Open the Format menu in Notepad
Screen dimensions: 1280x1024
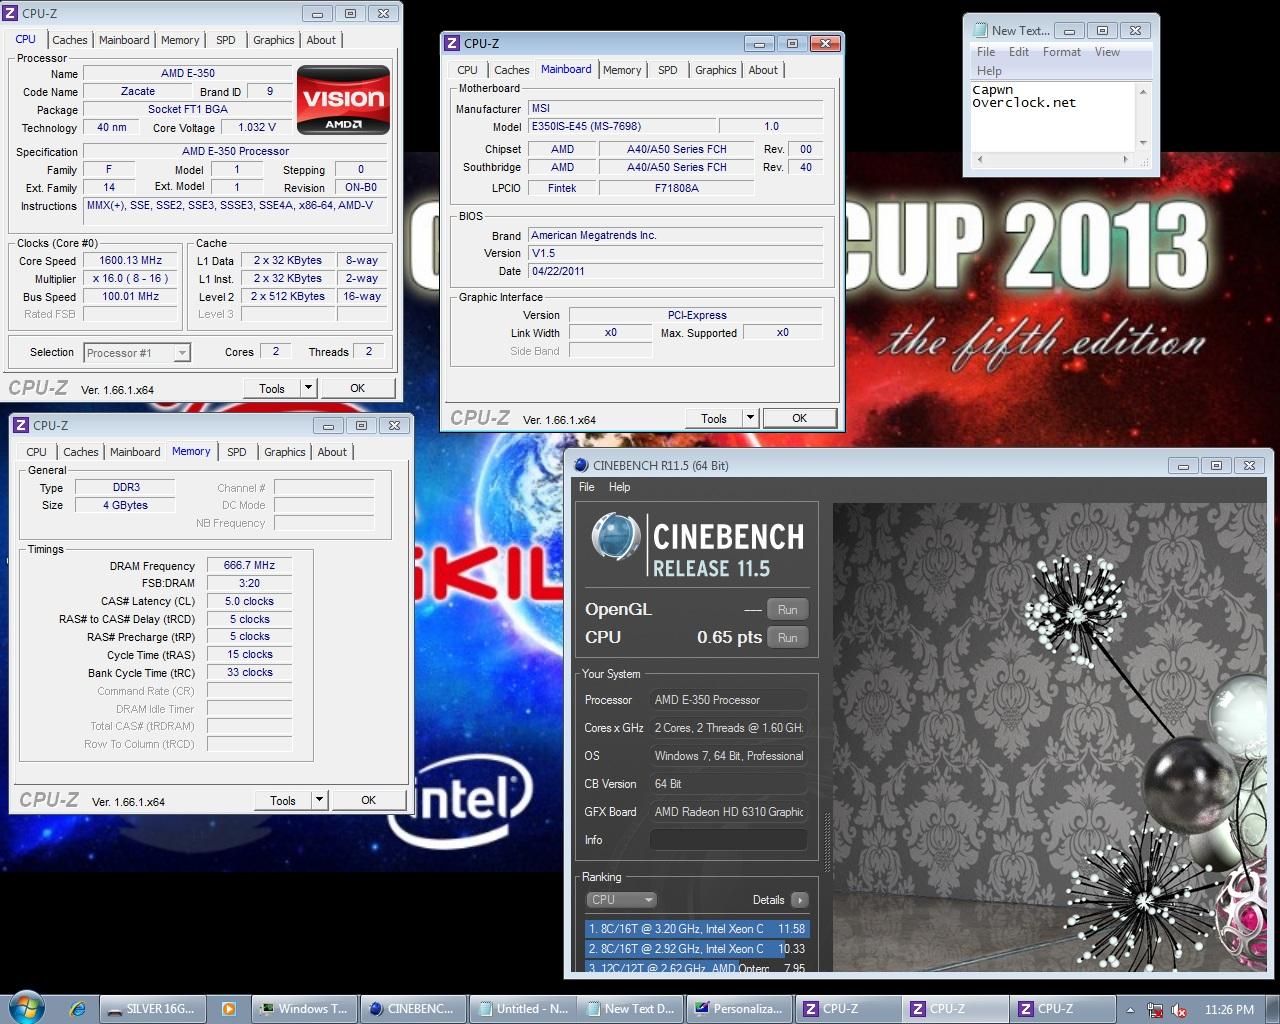tap(1062, 52)
